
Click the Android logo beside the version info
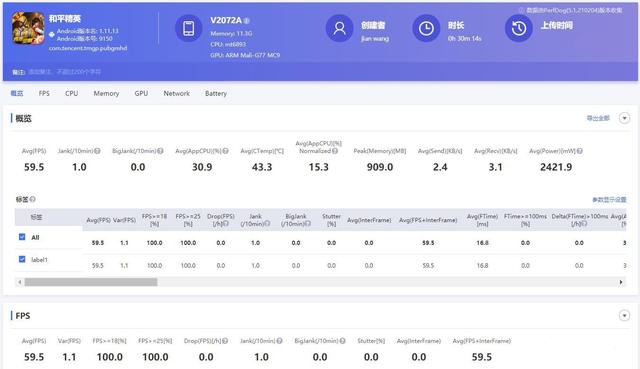click(52, 35)
